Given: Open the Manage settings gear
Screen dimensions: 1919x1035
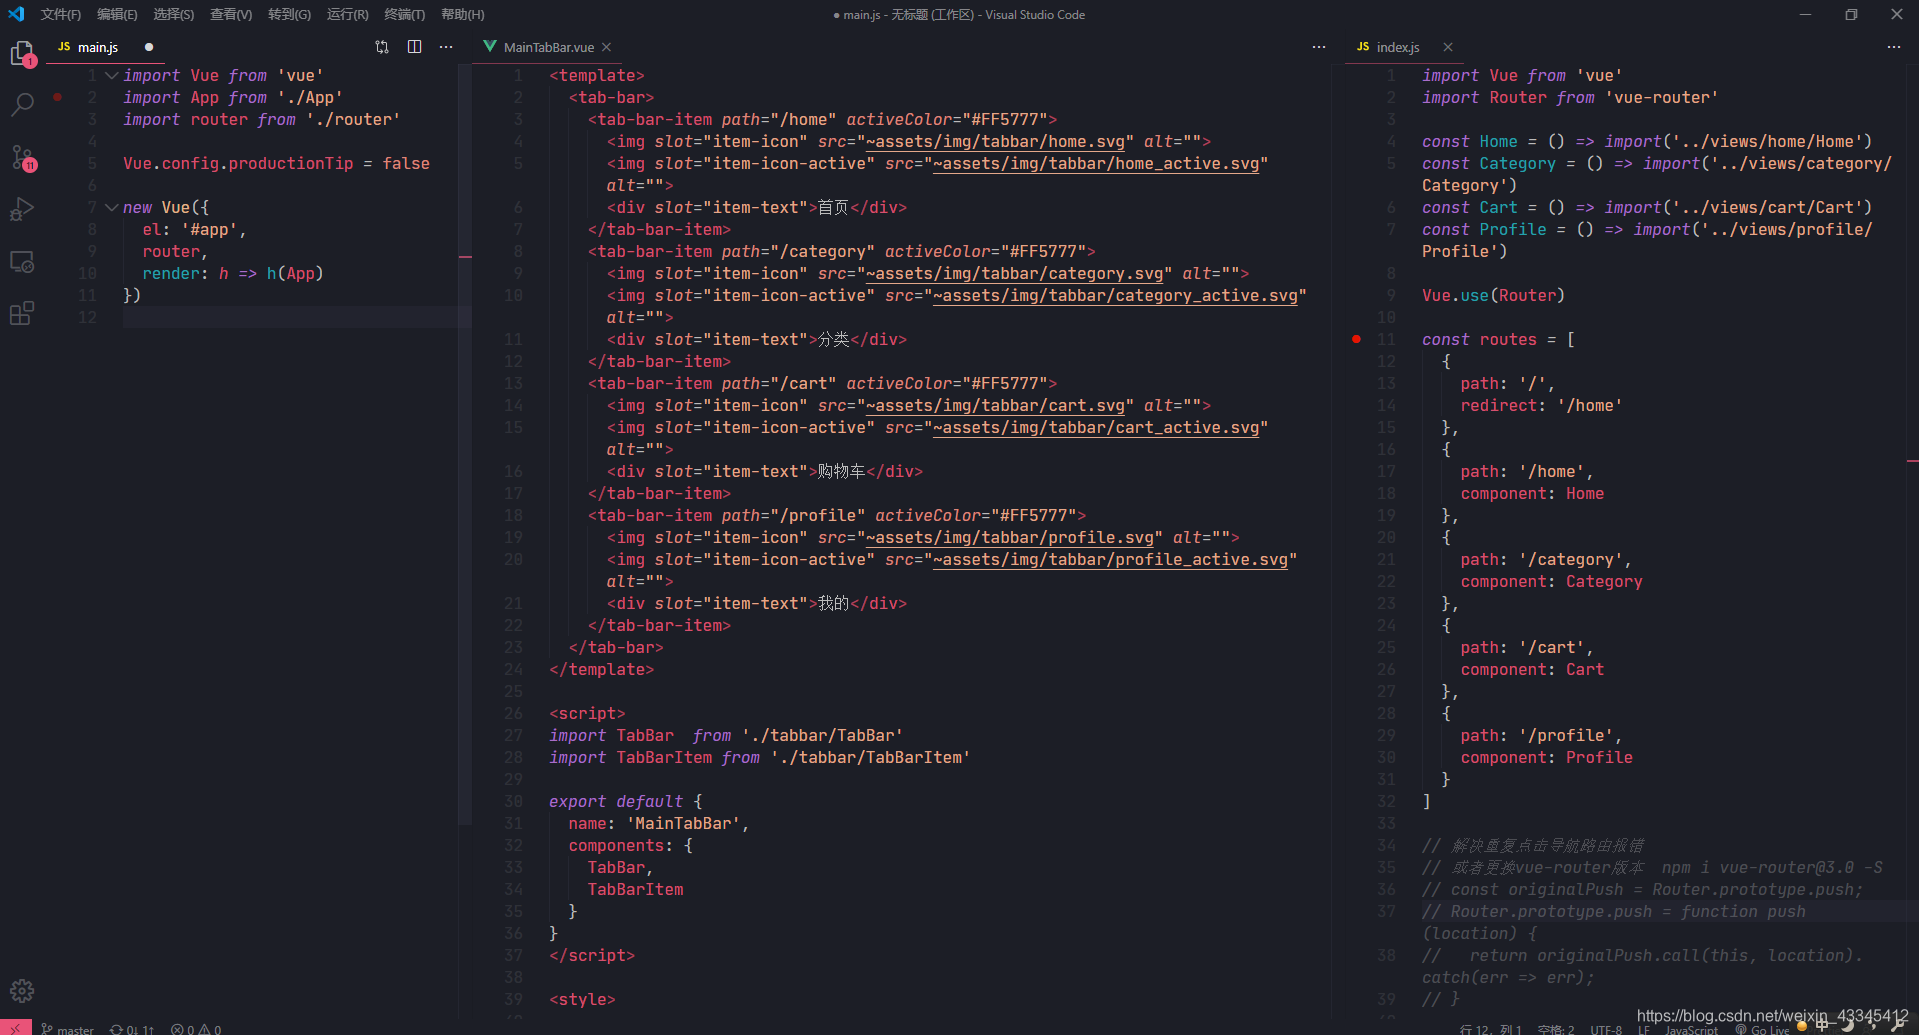Looking at the screenshot, I should point(22,991).
